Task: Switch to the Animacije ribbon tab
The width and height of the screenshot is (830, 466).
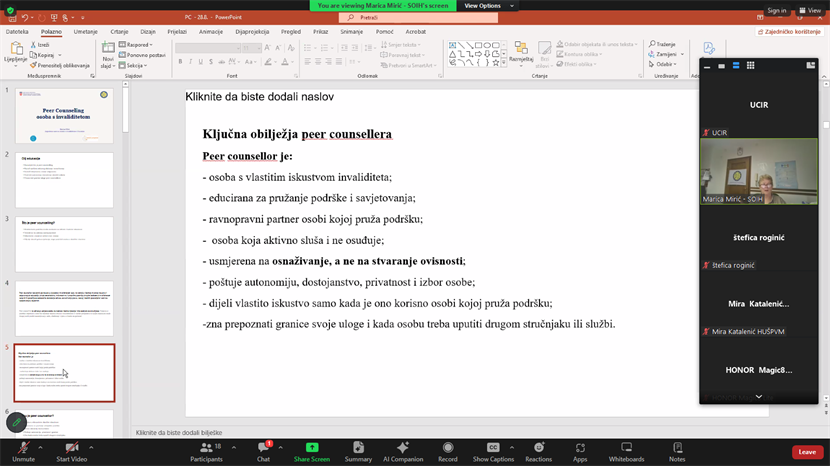Action: (x=211, y=32)
